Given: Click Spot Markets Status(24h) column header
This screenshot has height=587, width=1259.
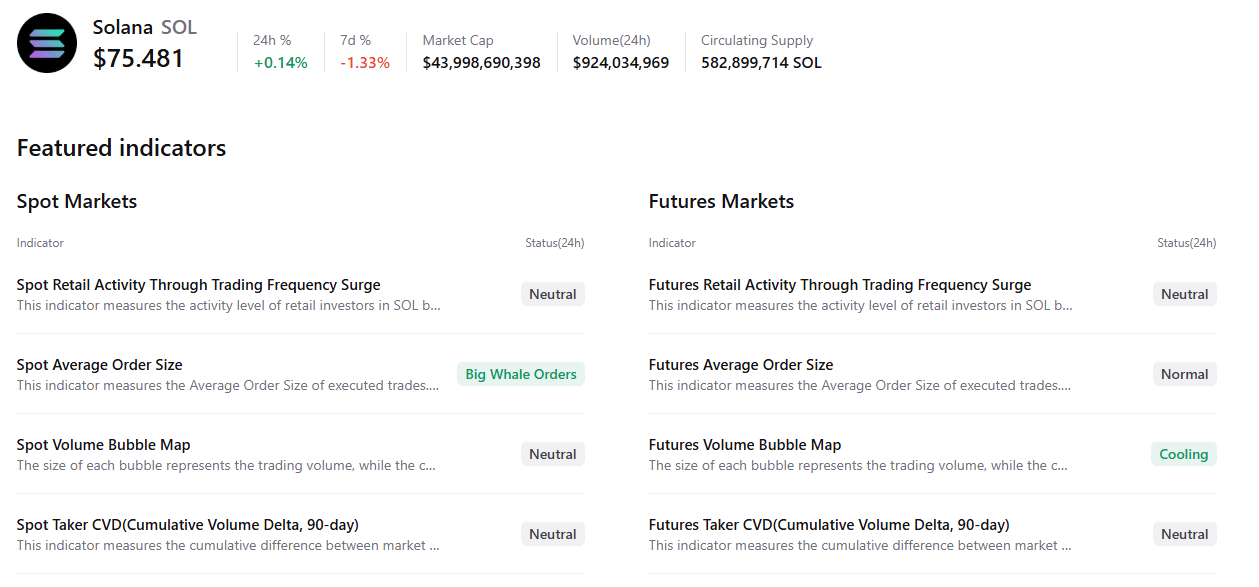Looking at the screenshot, I should 555,243.
